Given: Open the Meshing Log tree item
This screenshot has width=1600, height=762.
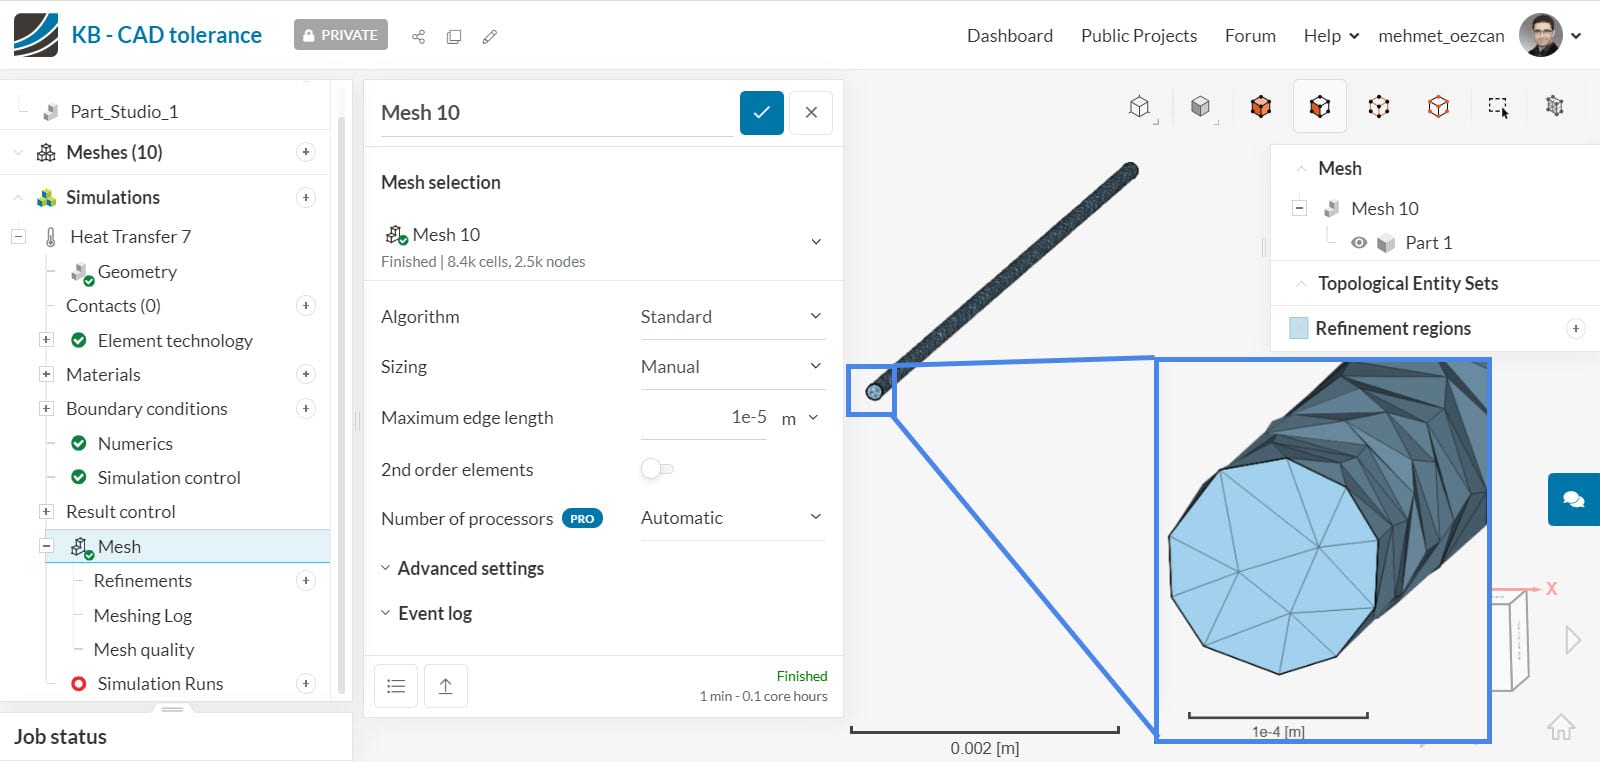Looking at the screenshot, I should (142, 616).
